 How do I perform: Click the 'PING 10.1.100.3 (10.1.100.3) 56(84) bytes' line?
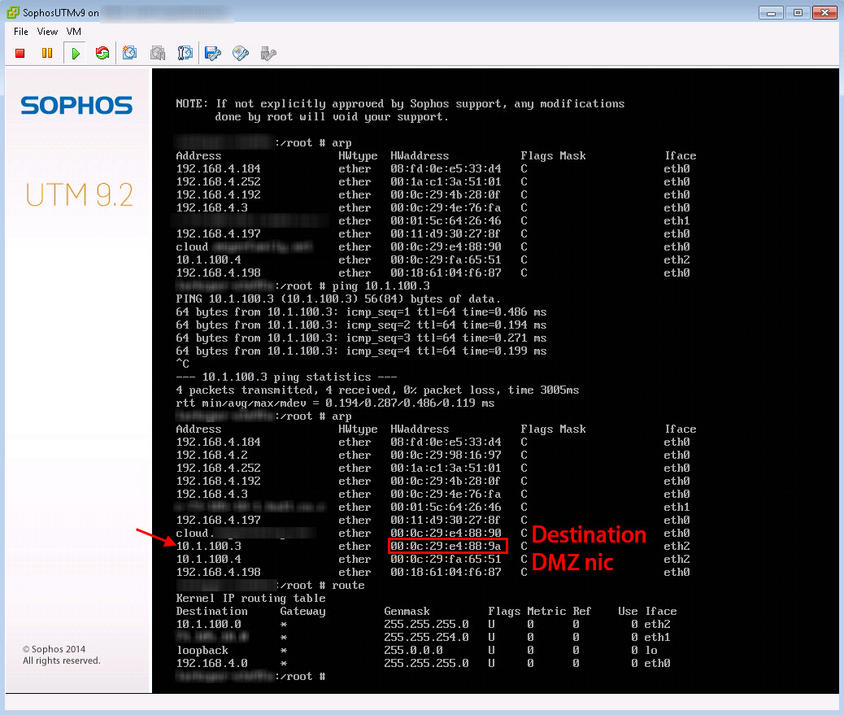(338, 299)
